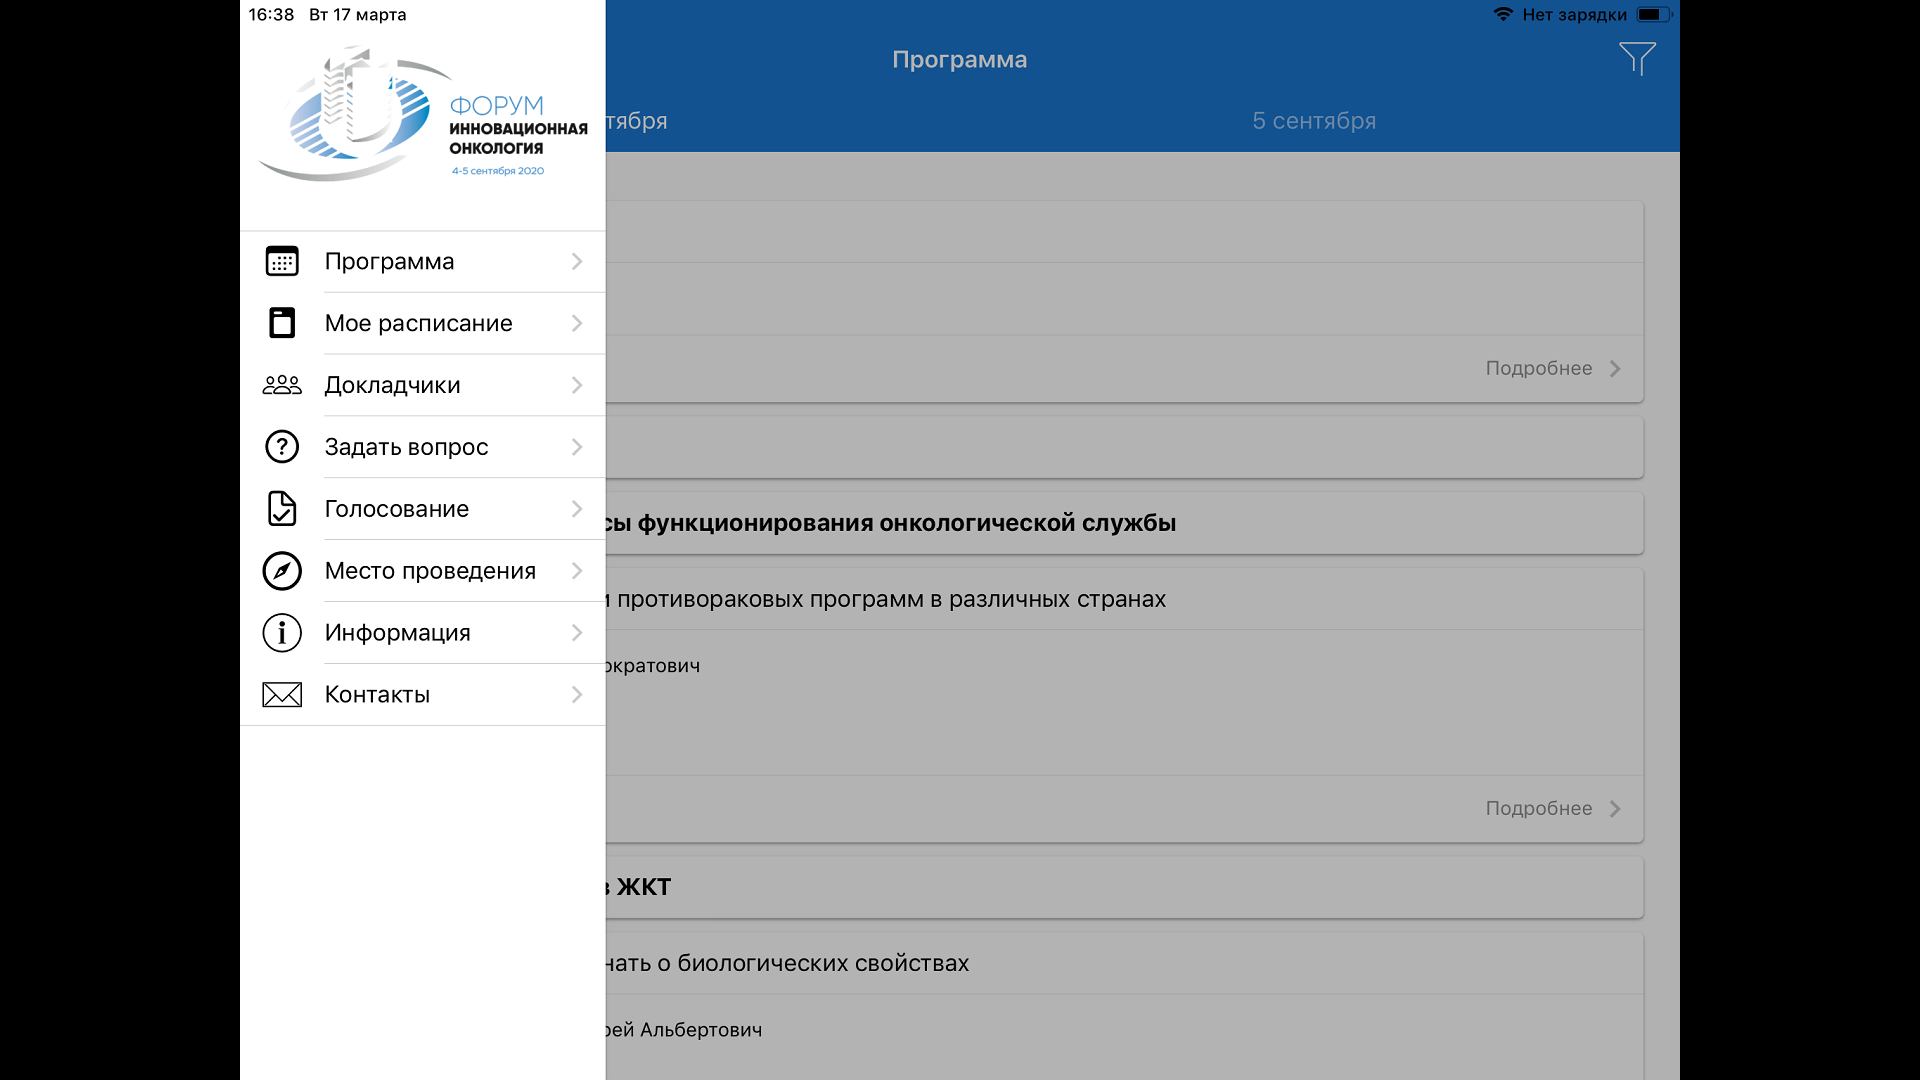1920x1080 pixels.
Task: Click the Голосование document check icon
Action: [x=282, y=509]
